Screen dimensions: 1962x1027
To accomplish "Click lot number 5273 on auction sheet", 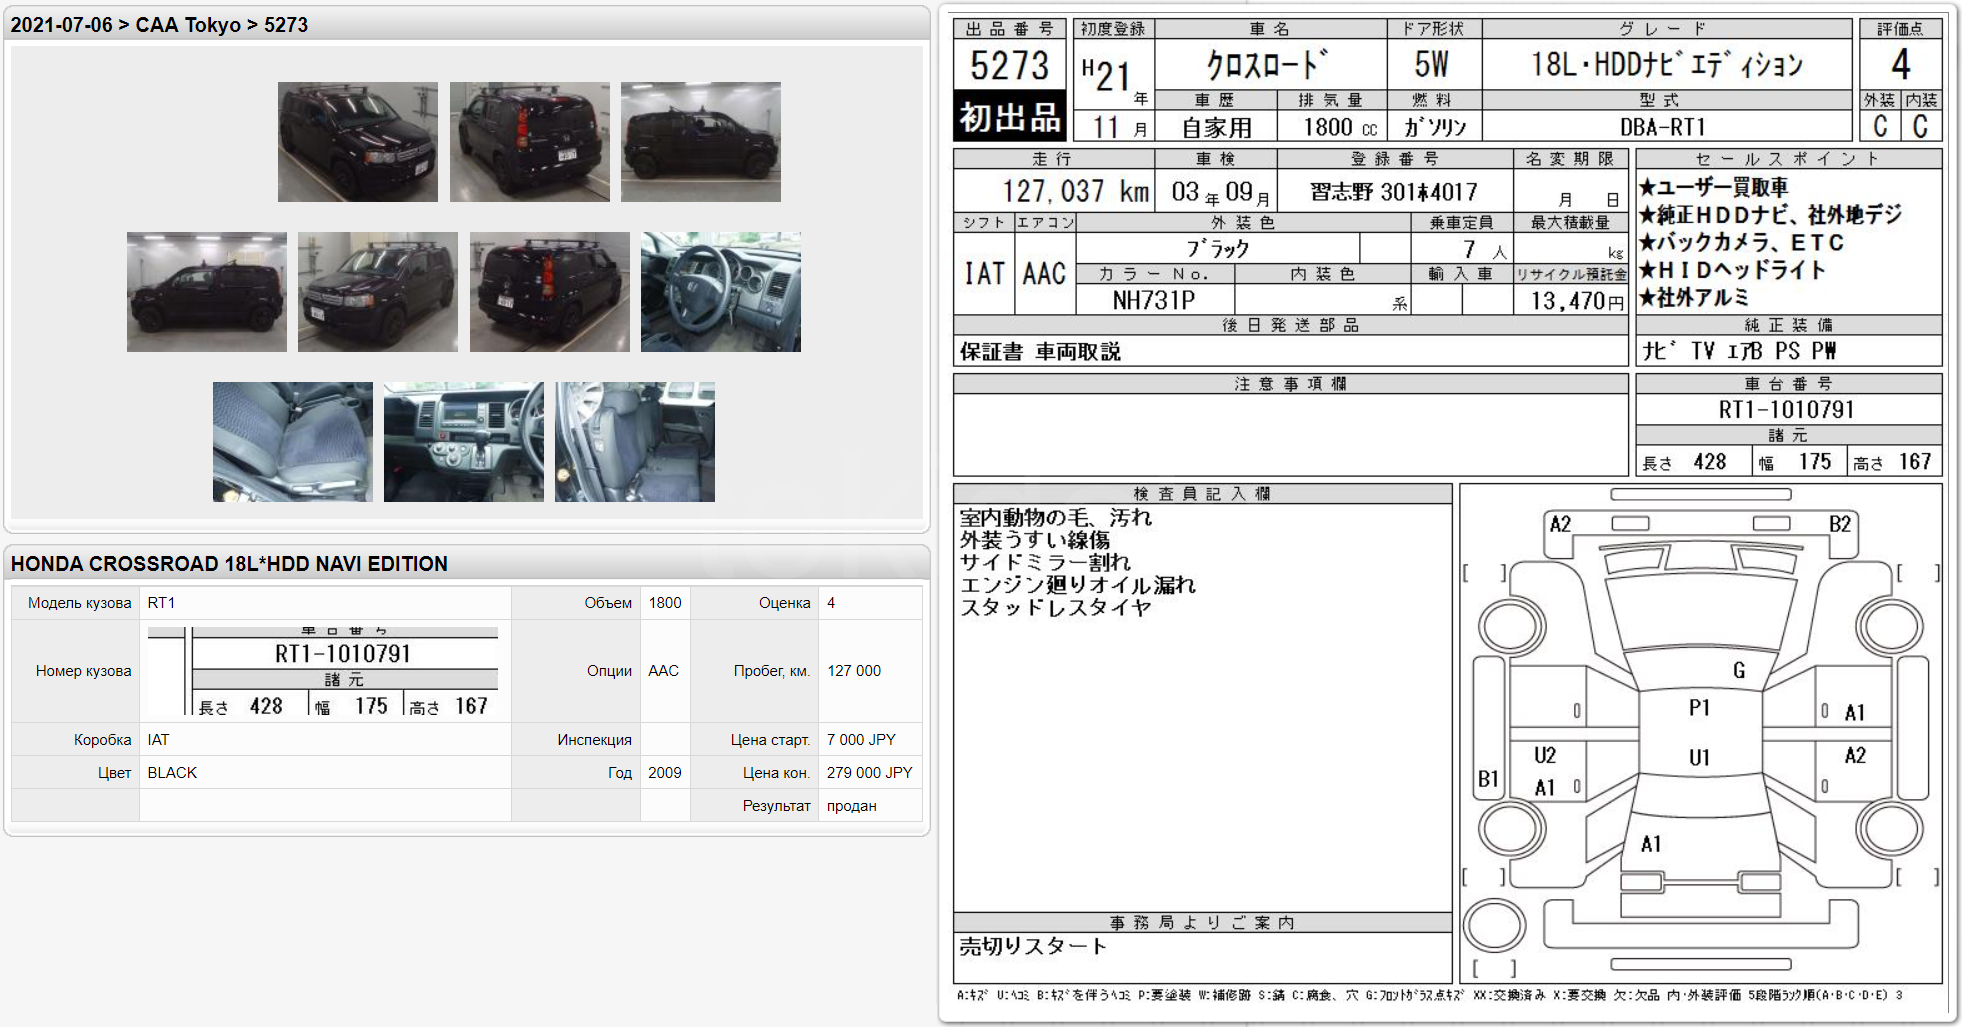I will [1009, 66].
